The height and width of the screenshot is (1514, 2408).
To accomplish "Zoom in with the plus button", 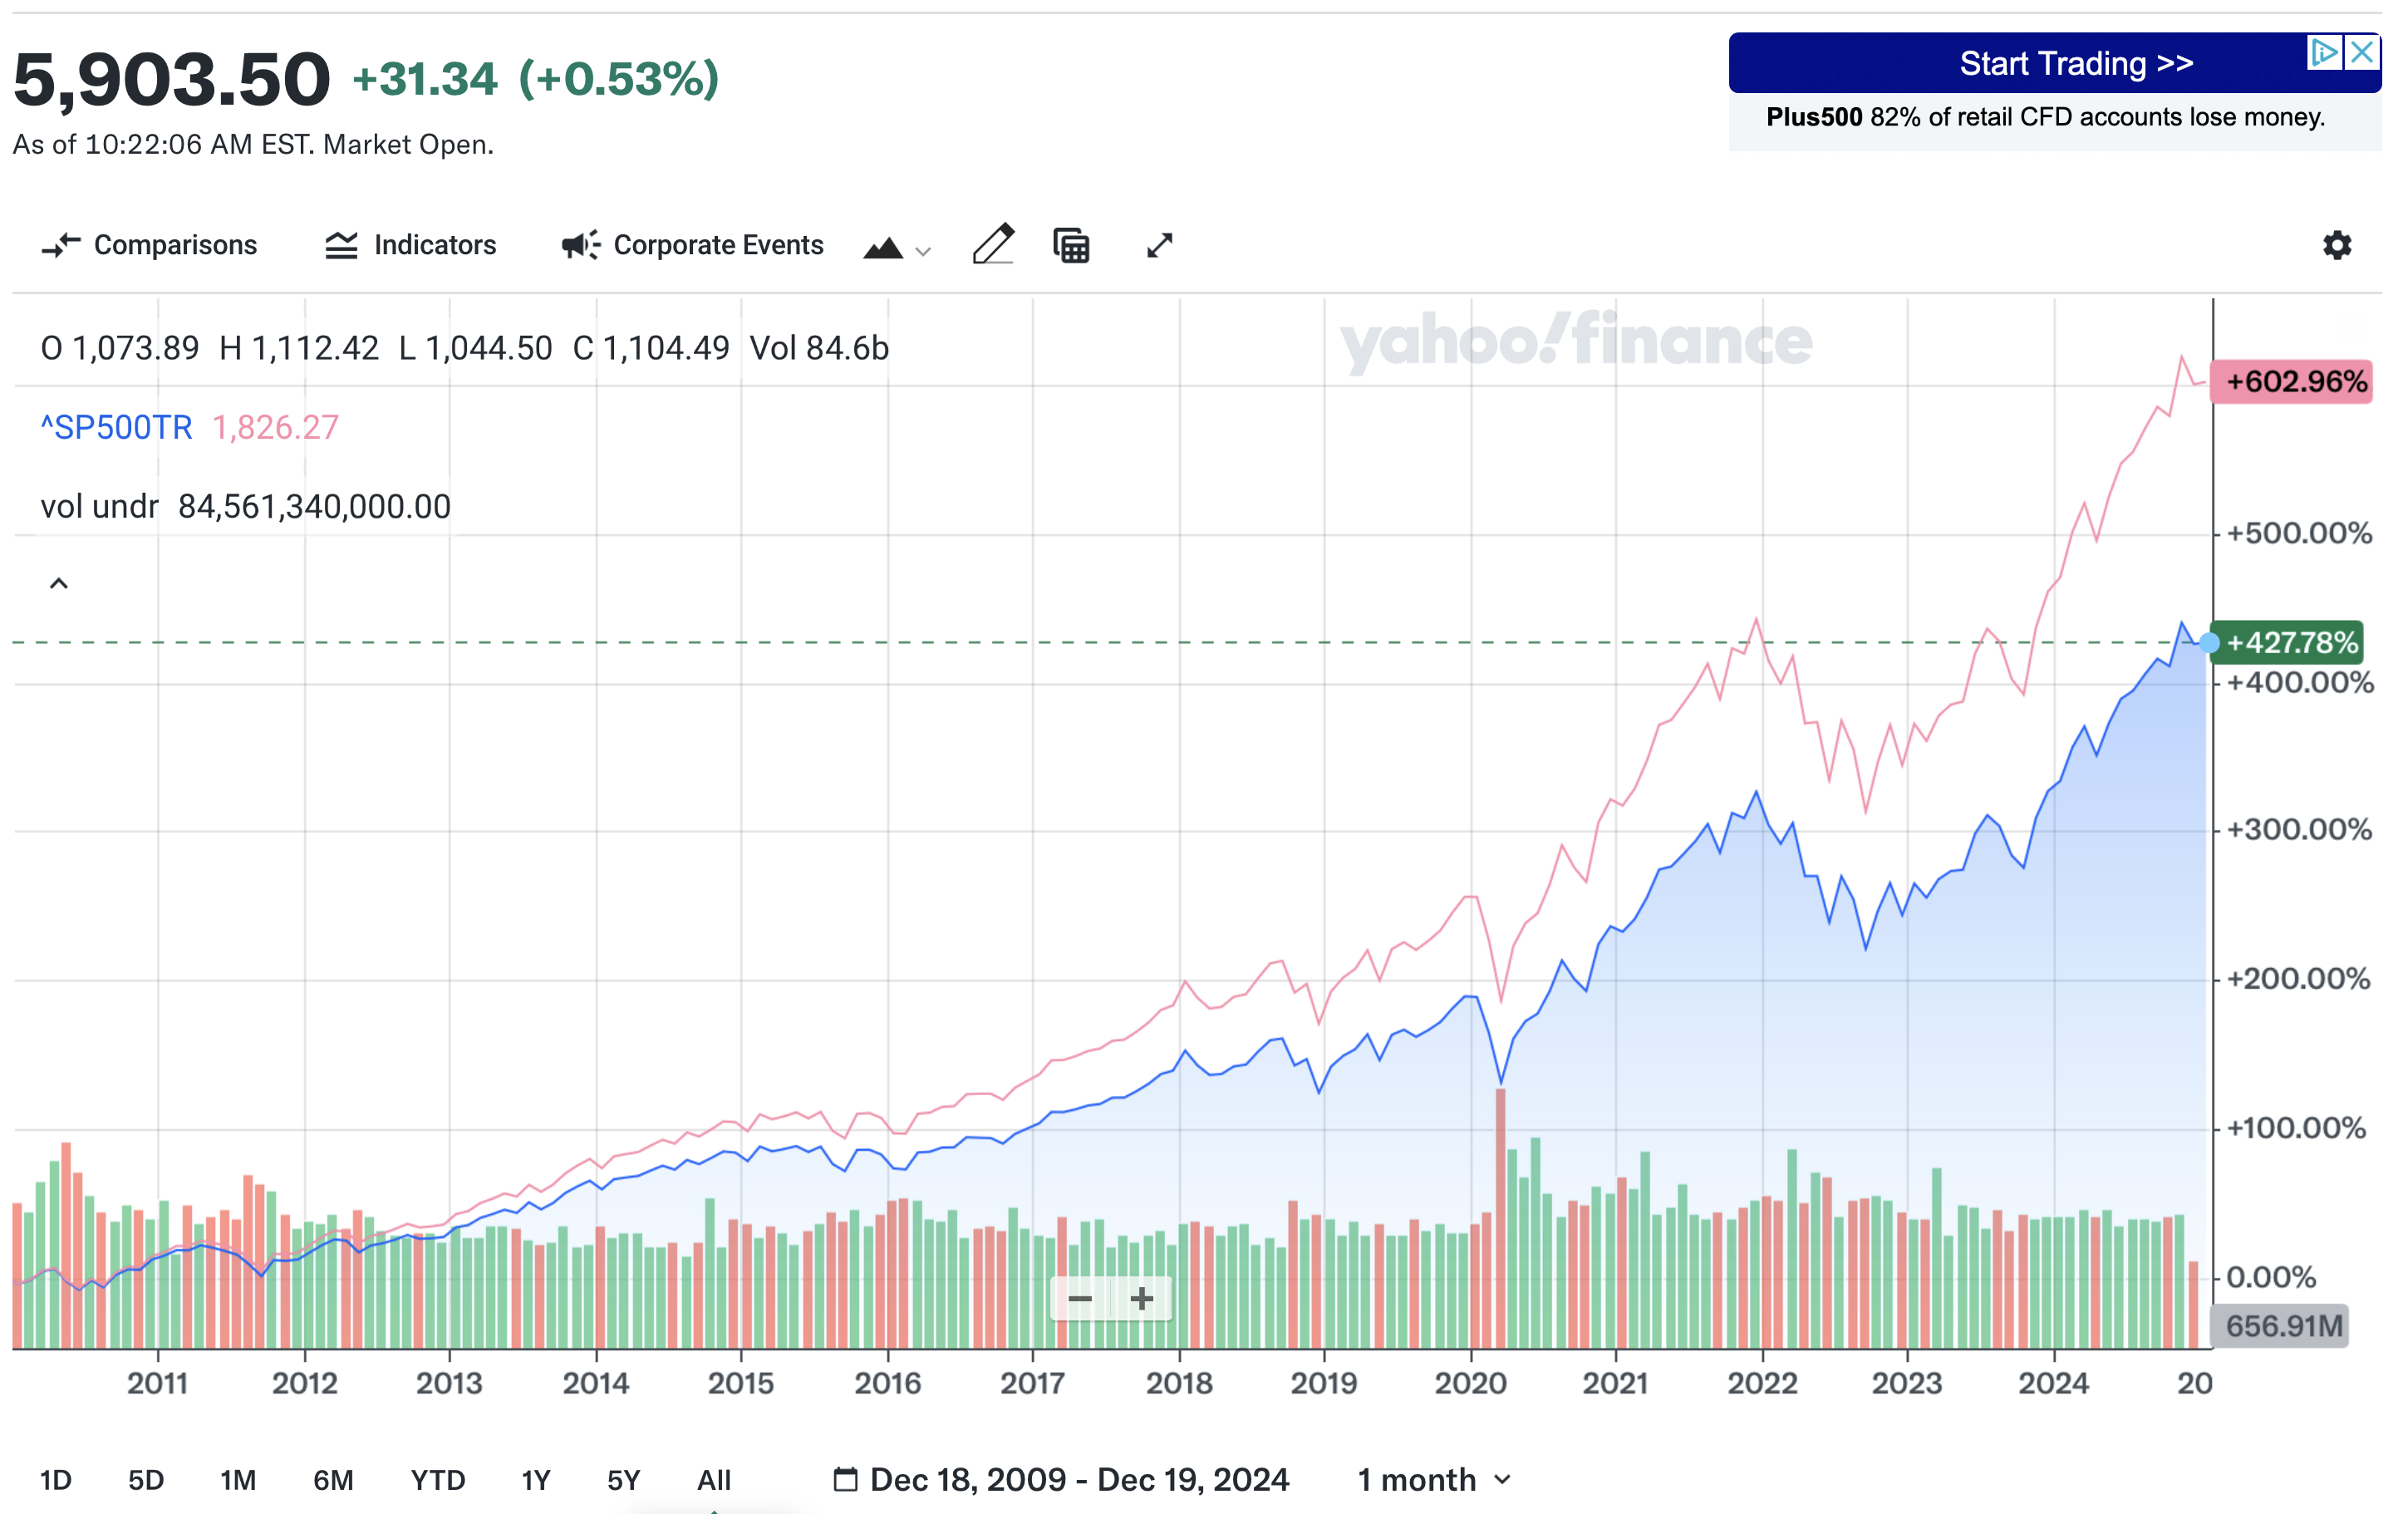I will point(1141,1299).
